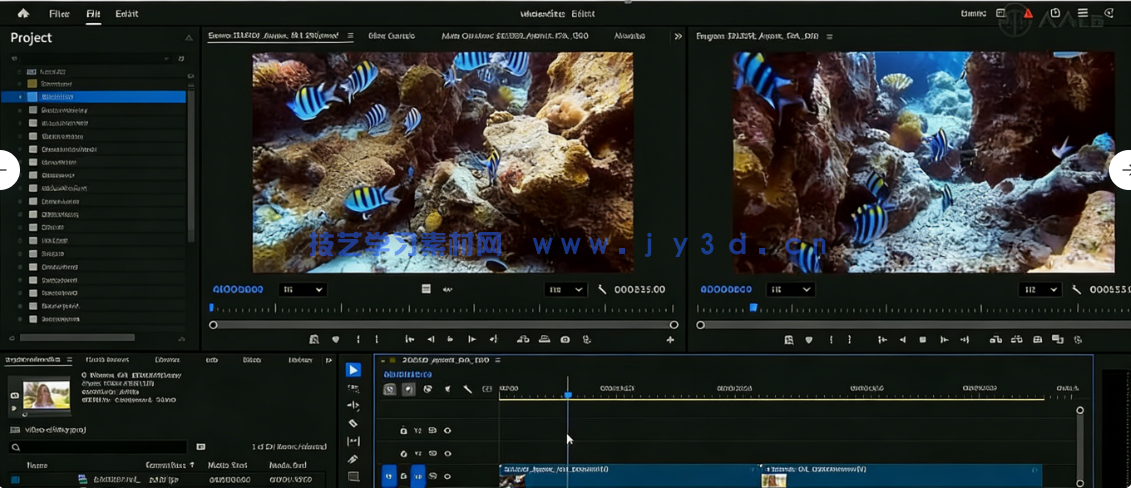Viewport: 1131px width, 488px height.
Task: Click the search field in lower-left panel
Action: coord(97,447)
